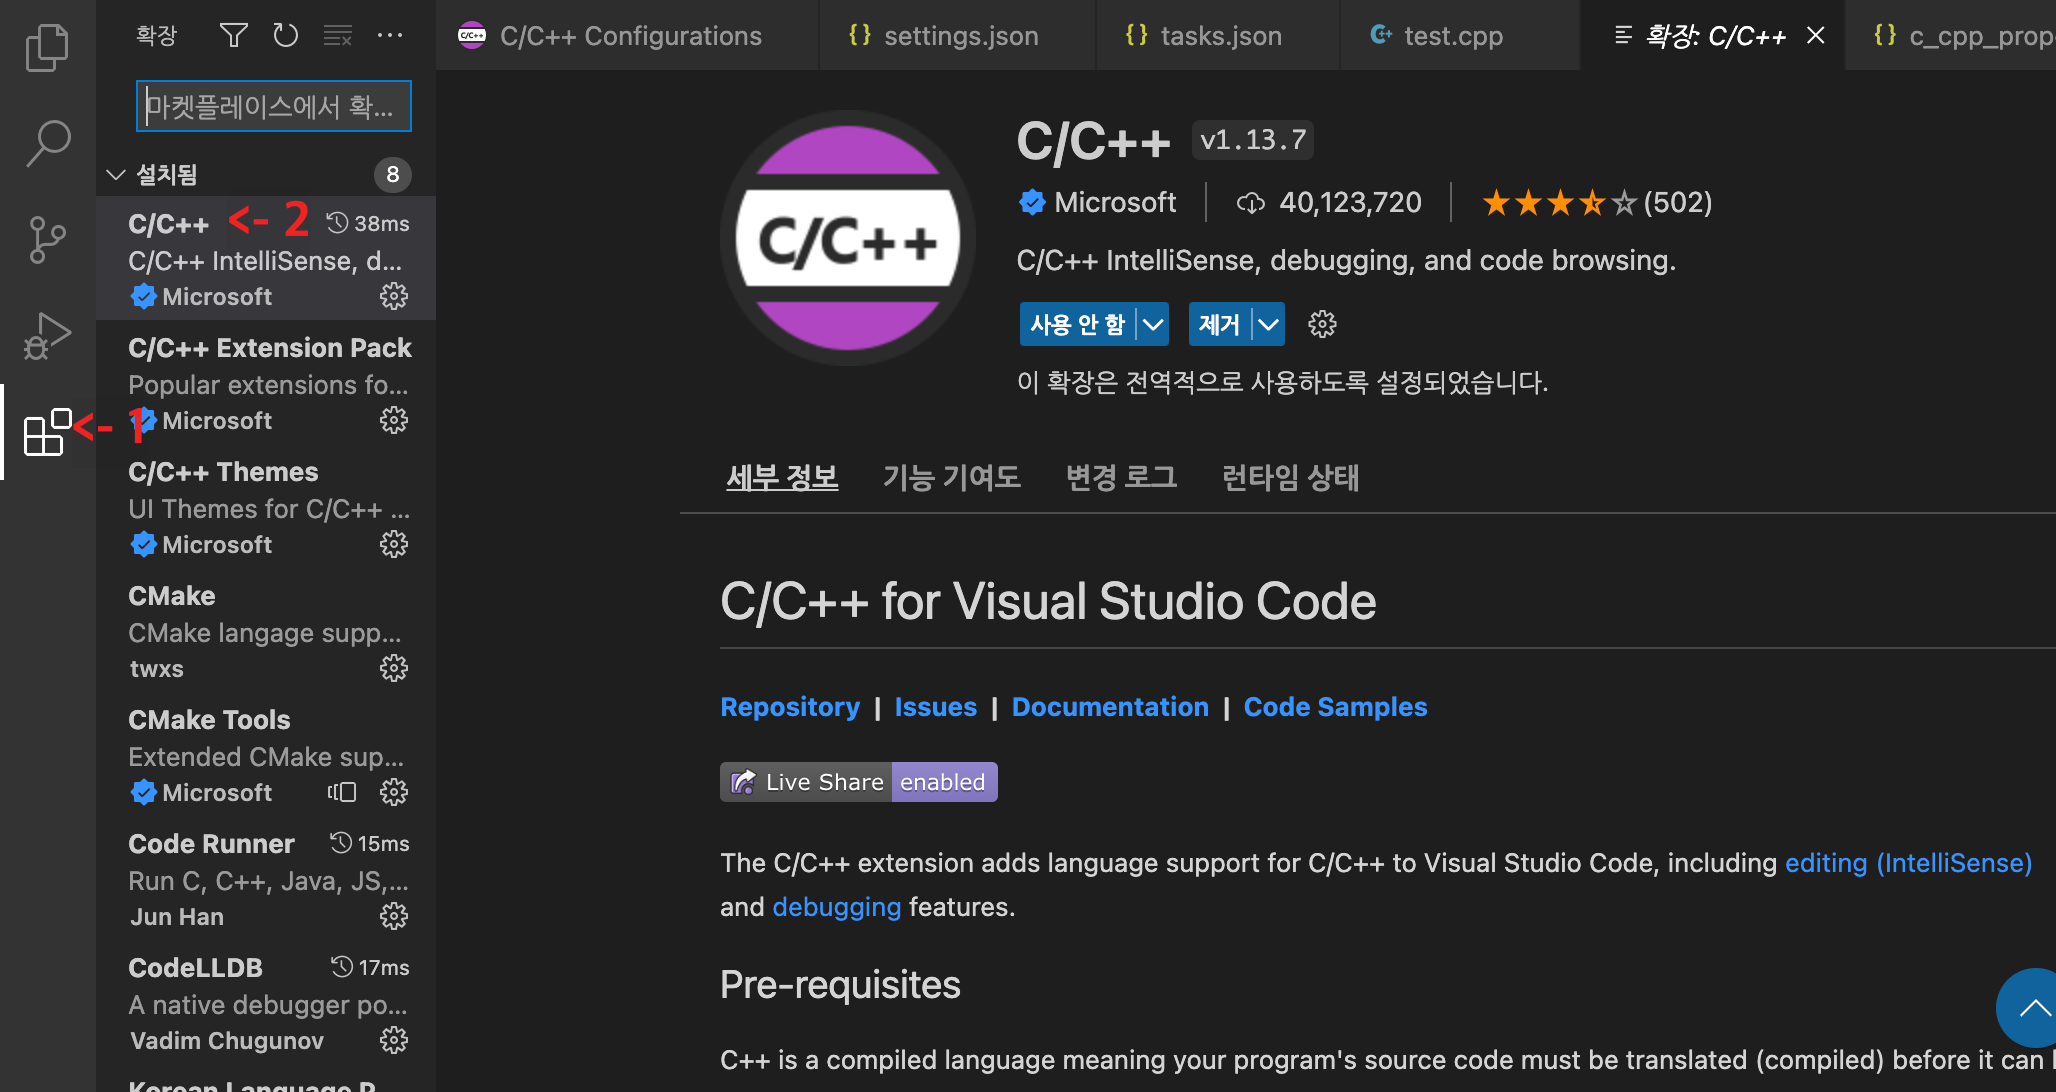2056x1092 pixels.
Task: Refresh the extensions list
Action: (286, 36)
